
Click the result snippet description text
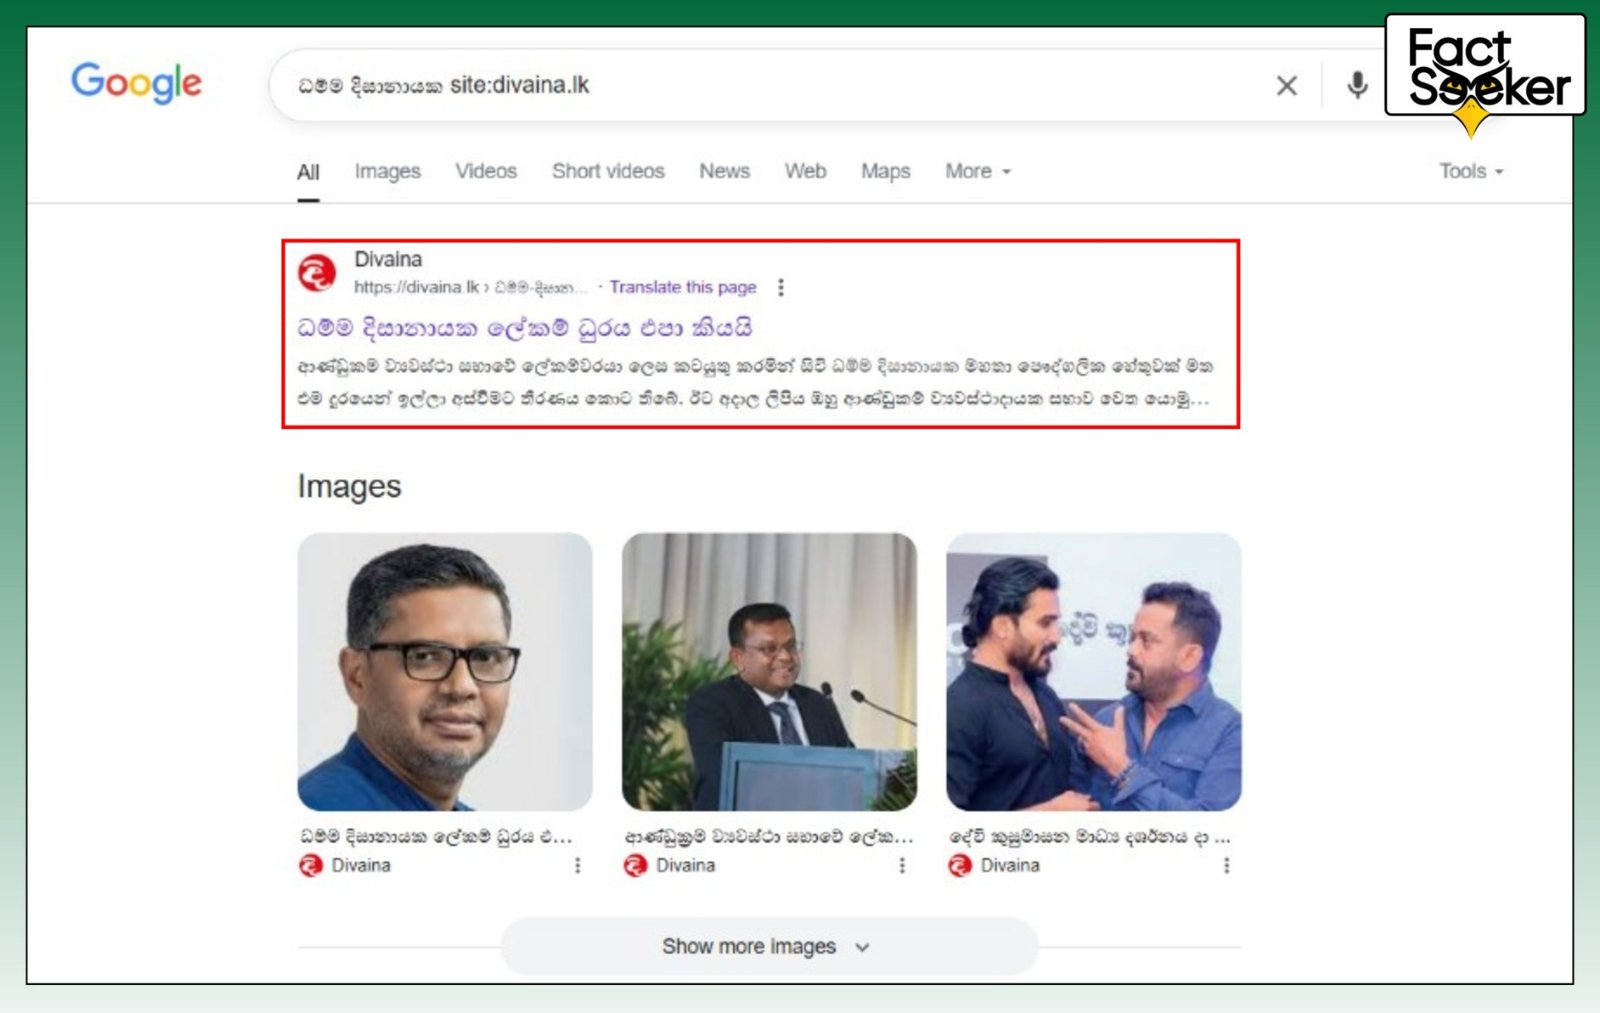pyautogui.click(x=755, y=382)
